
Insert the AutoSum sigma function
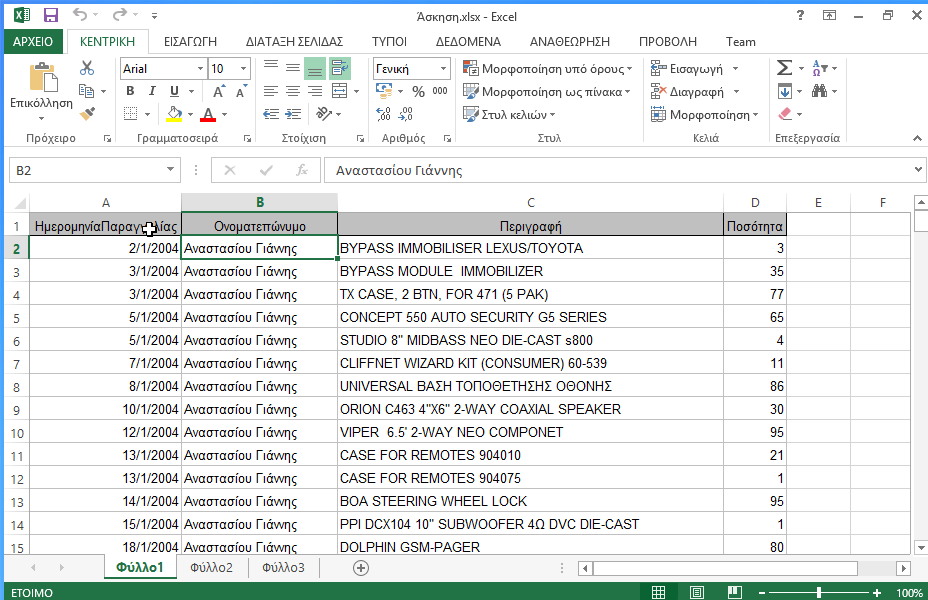coord(784,68)
